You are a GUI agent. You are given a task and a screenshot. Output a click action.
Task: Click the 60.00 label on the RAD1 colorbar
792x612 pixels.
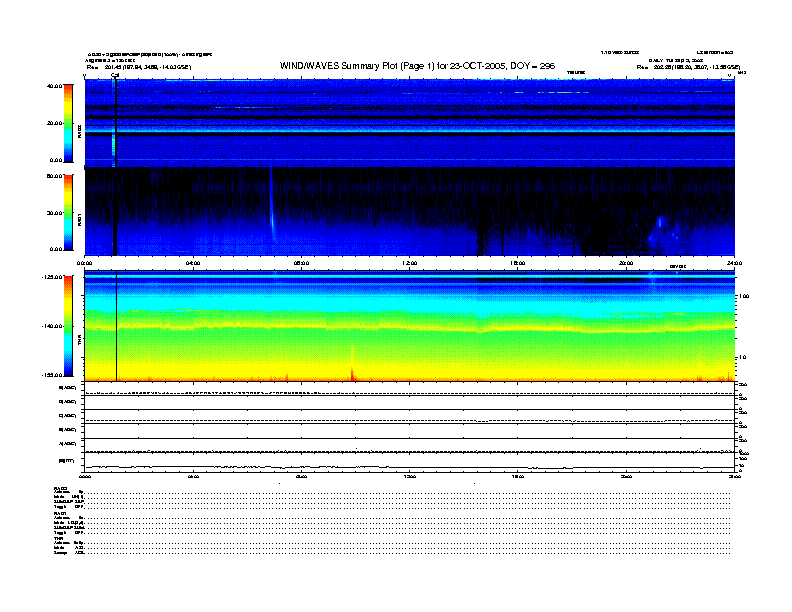(54, 176)
